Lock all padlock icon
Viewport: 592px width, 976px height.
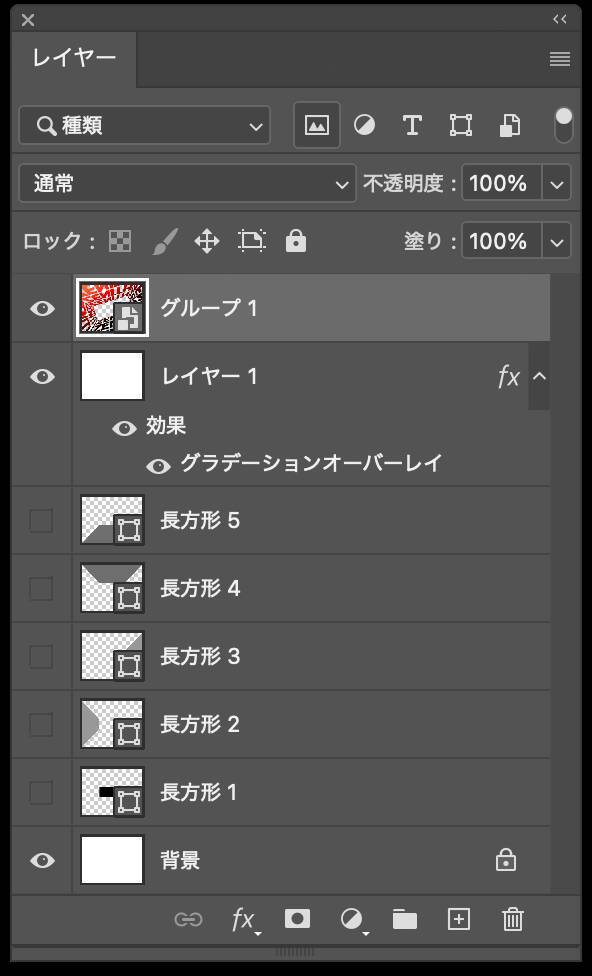point(296,241)
